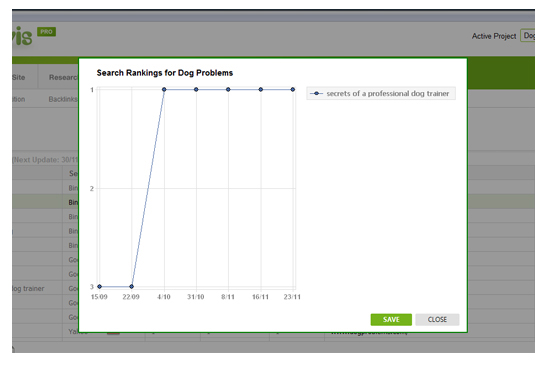The height and width of the screenshot is (367, 548).
Task: Click the green PRO badge
Action: 46,32
